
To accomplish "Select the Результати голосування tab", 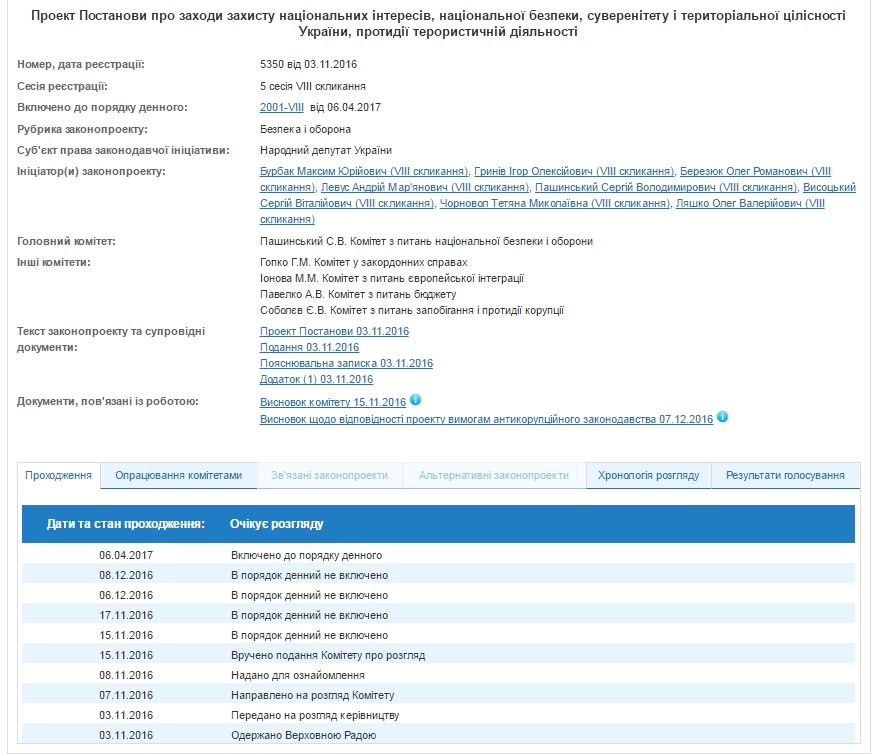I will click(x=785, y=476).
